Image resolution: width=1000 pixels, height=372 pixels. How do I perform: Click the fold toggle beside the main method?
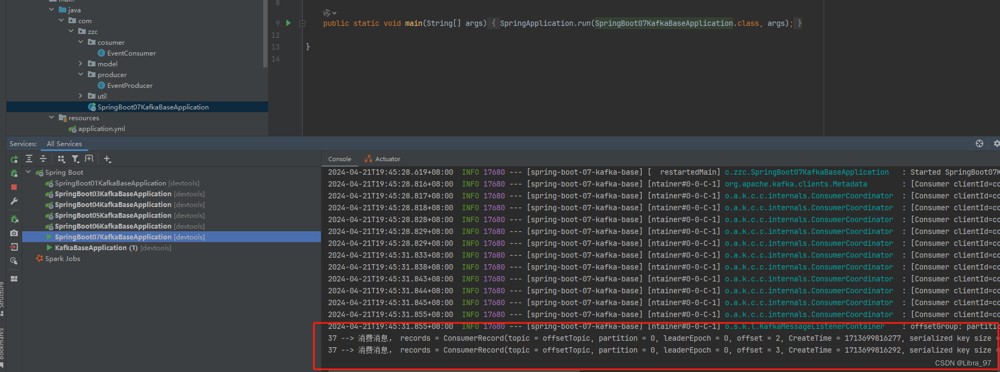pos(302,24)
